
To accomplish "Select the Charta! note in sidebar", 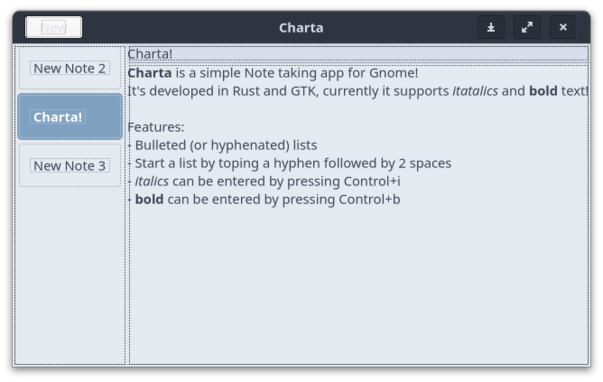I will [x=70, y=117].
